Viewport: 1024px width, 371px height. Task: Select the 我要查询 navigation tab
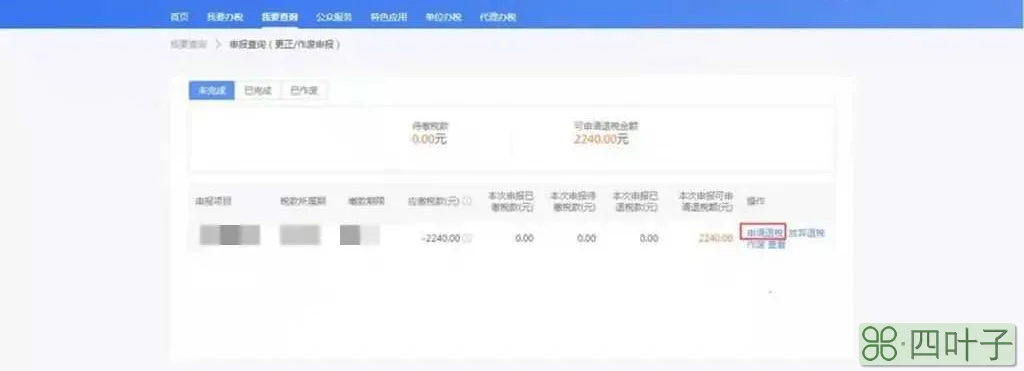tap(280, 17)
